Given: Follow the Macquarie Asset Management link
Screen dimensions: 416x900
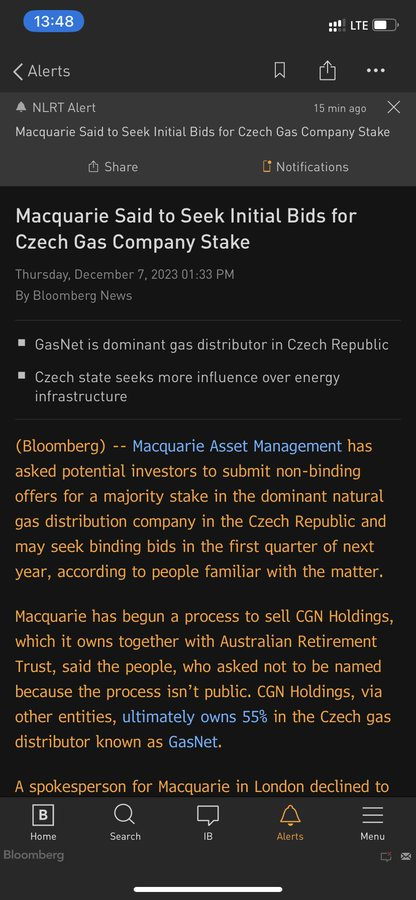Looking at the screenshot, I should tap(237, 446).
